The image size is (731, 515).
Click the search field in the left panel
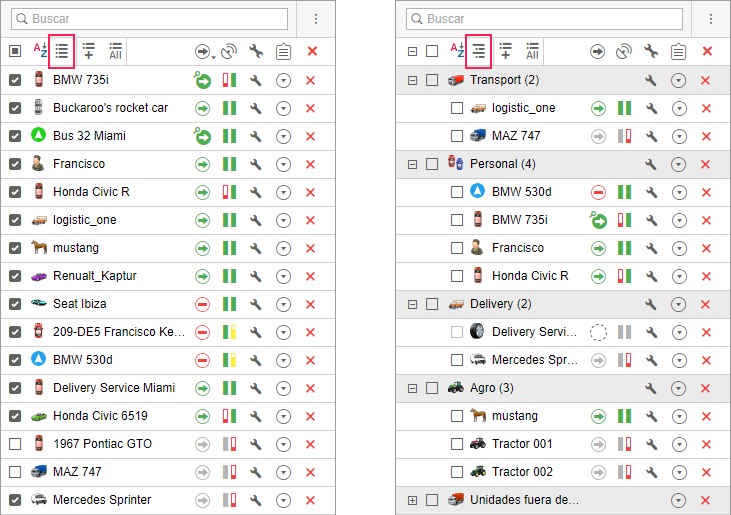point(149,19)
